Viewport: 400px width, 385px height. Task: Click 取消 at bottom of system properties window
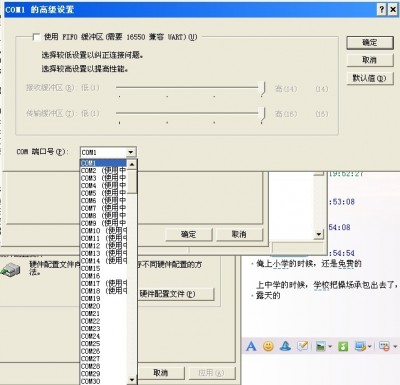tap(161, 373)
